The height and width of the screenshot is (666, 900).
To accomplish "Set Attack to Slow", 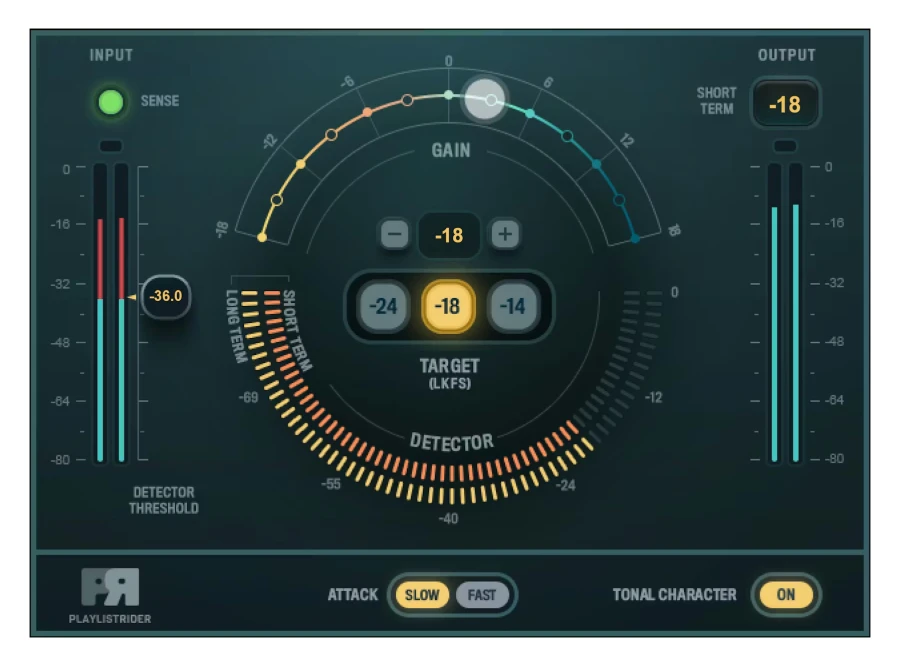I will click(422, 595).
